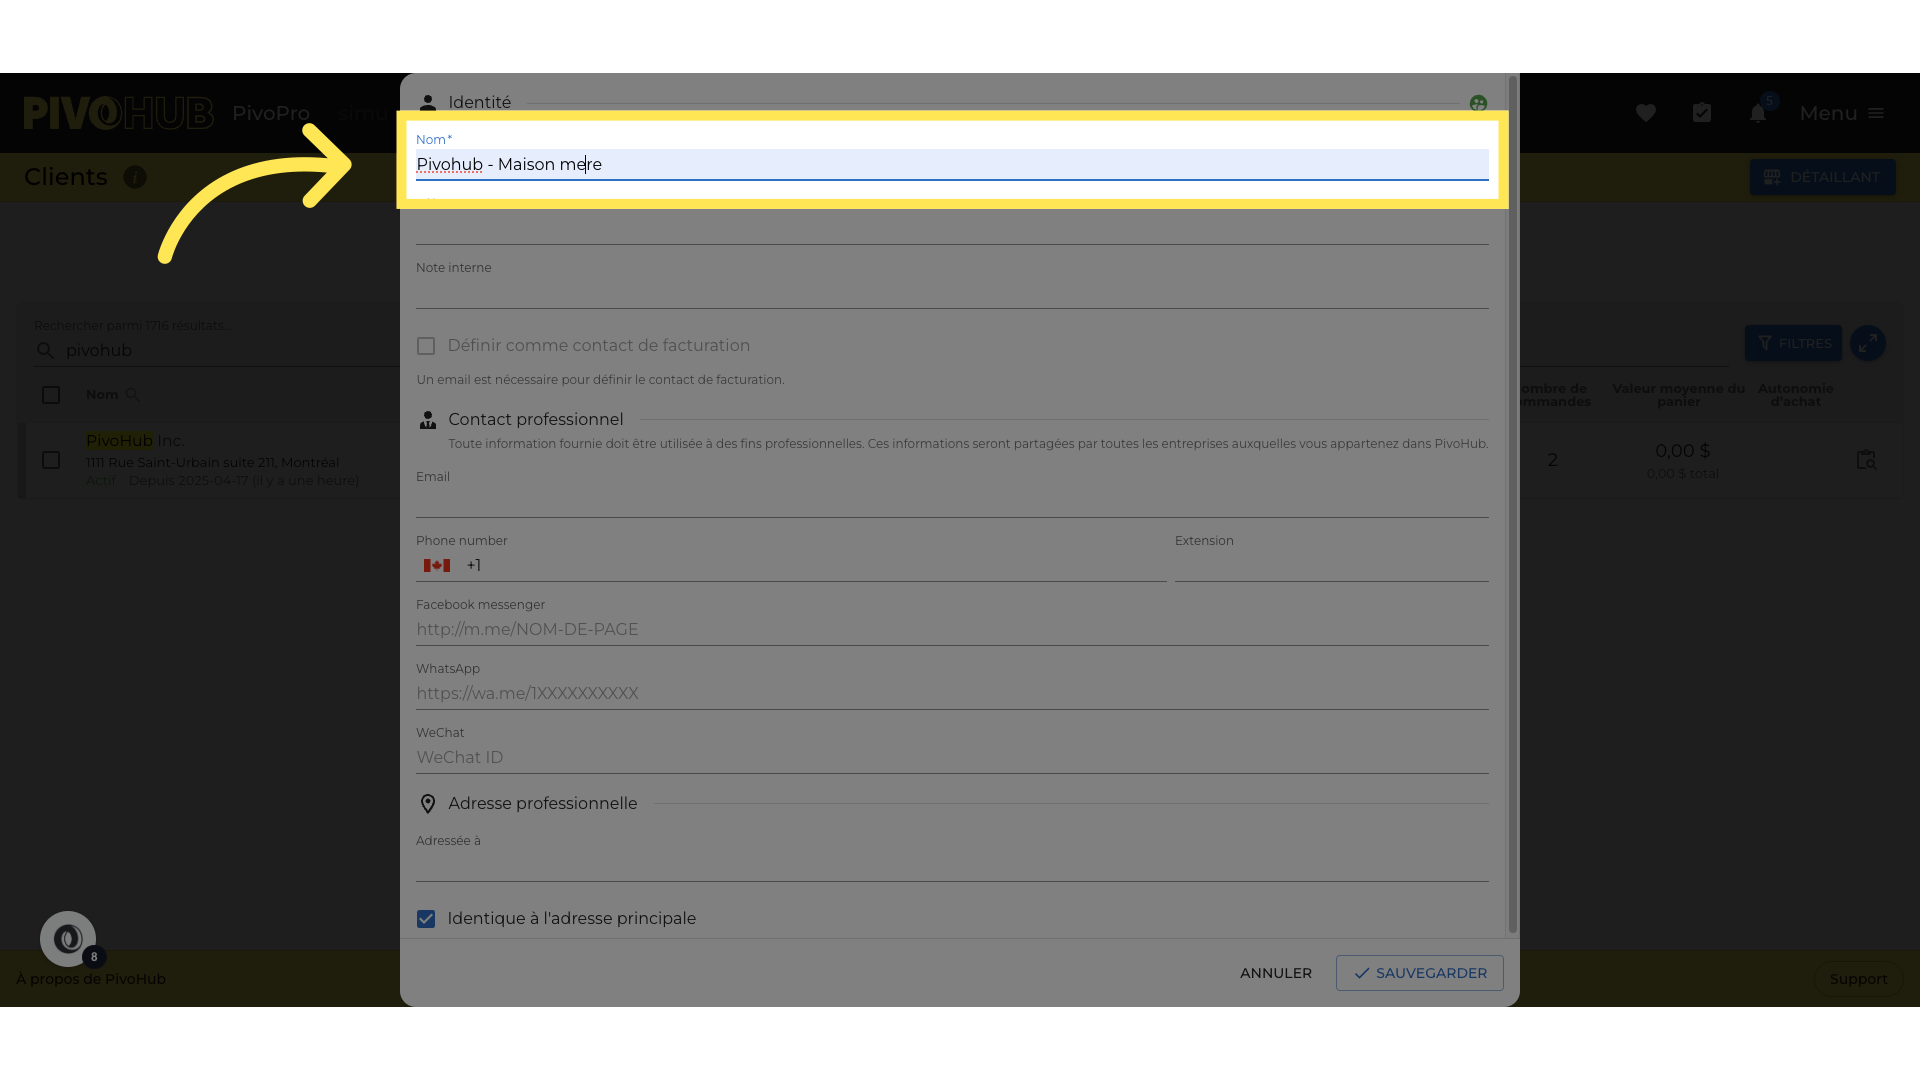
Task: Click SAUVEGARDER to save the contact
Action: pyautogui.click(x=1419, y=973)
